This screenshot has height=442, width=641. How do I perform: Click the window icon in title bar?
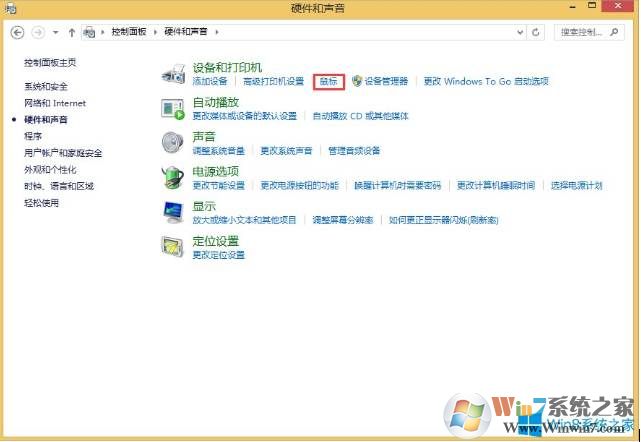[x=11, y=7]
